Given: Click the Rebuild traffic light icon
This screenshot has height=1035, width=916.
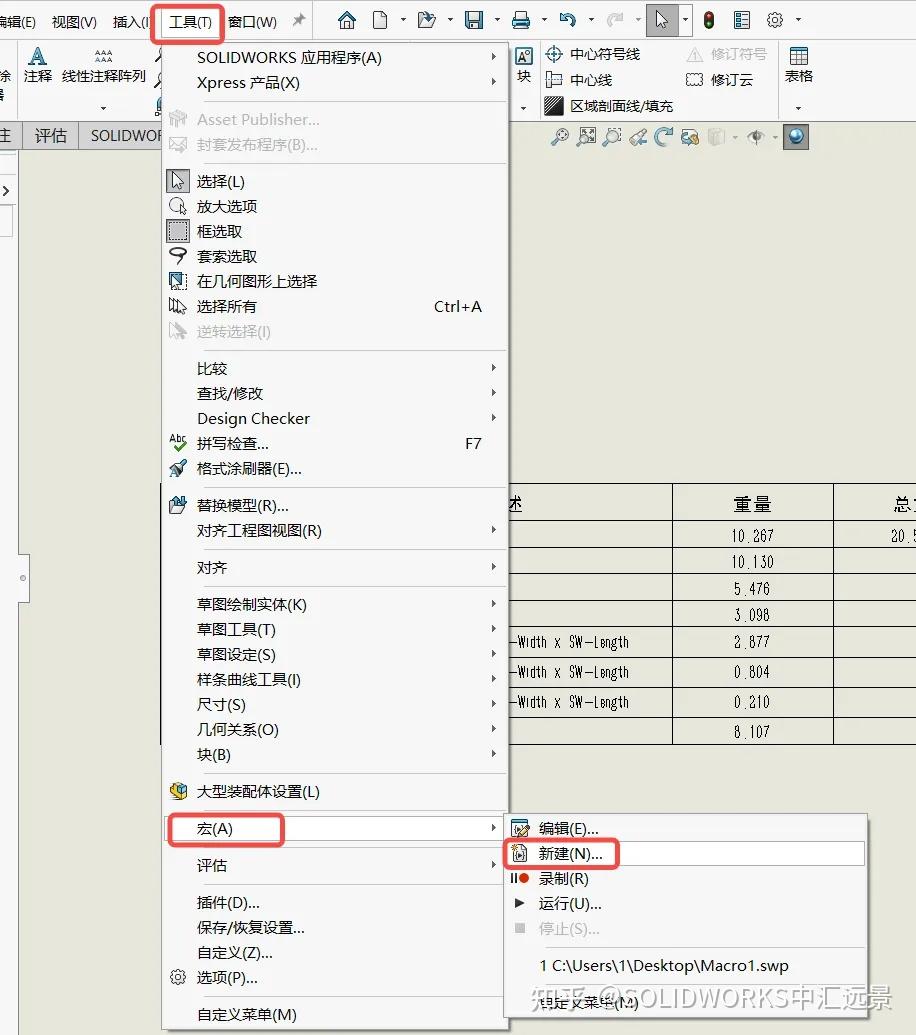Looking at the screenshot, I should pyautogui.click(x=709, y=20).
